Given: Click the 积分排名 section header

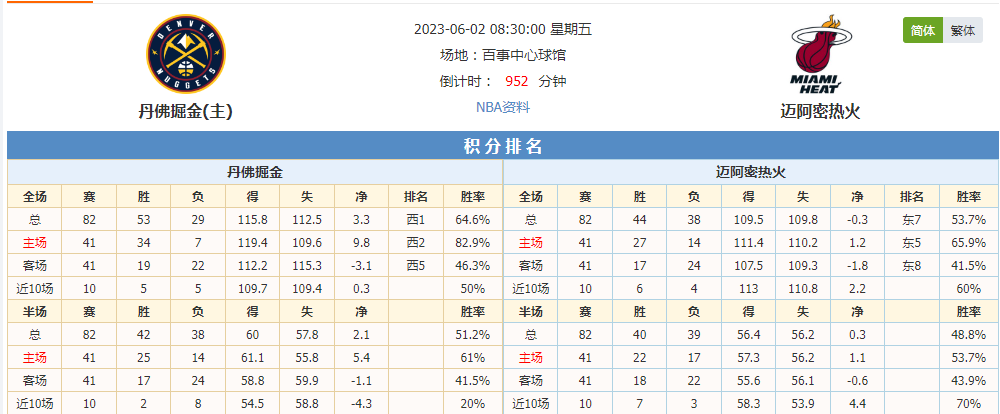Looking at the screenshot, I should pyautogui.click(x=503, y=146).
